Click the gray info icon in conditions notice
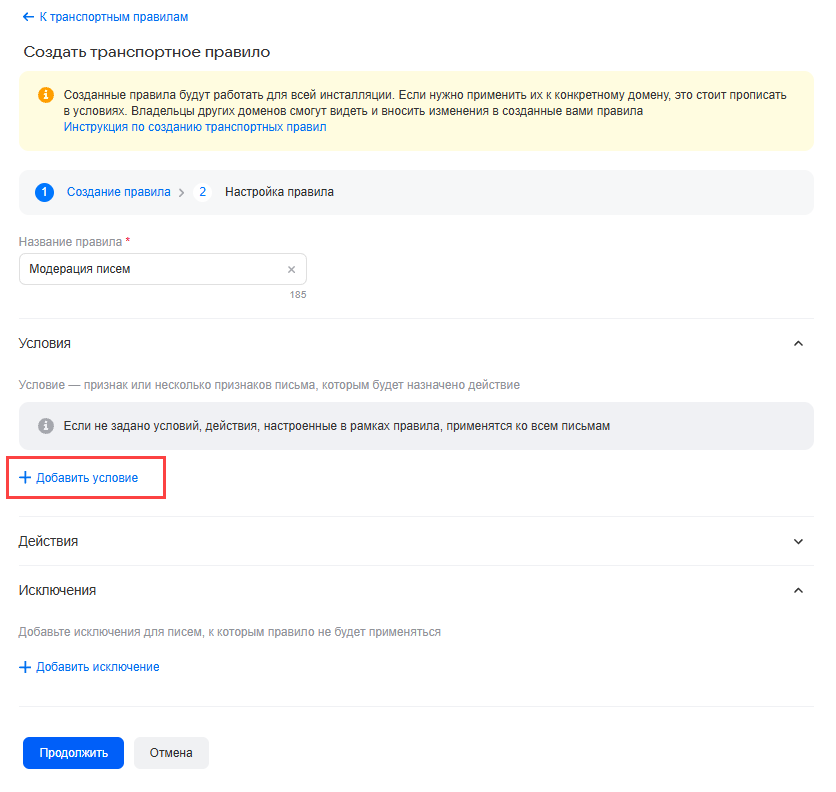Viewport: 836px width, 792px height. click(x=46, y=426)
